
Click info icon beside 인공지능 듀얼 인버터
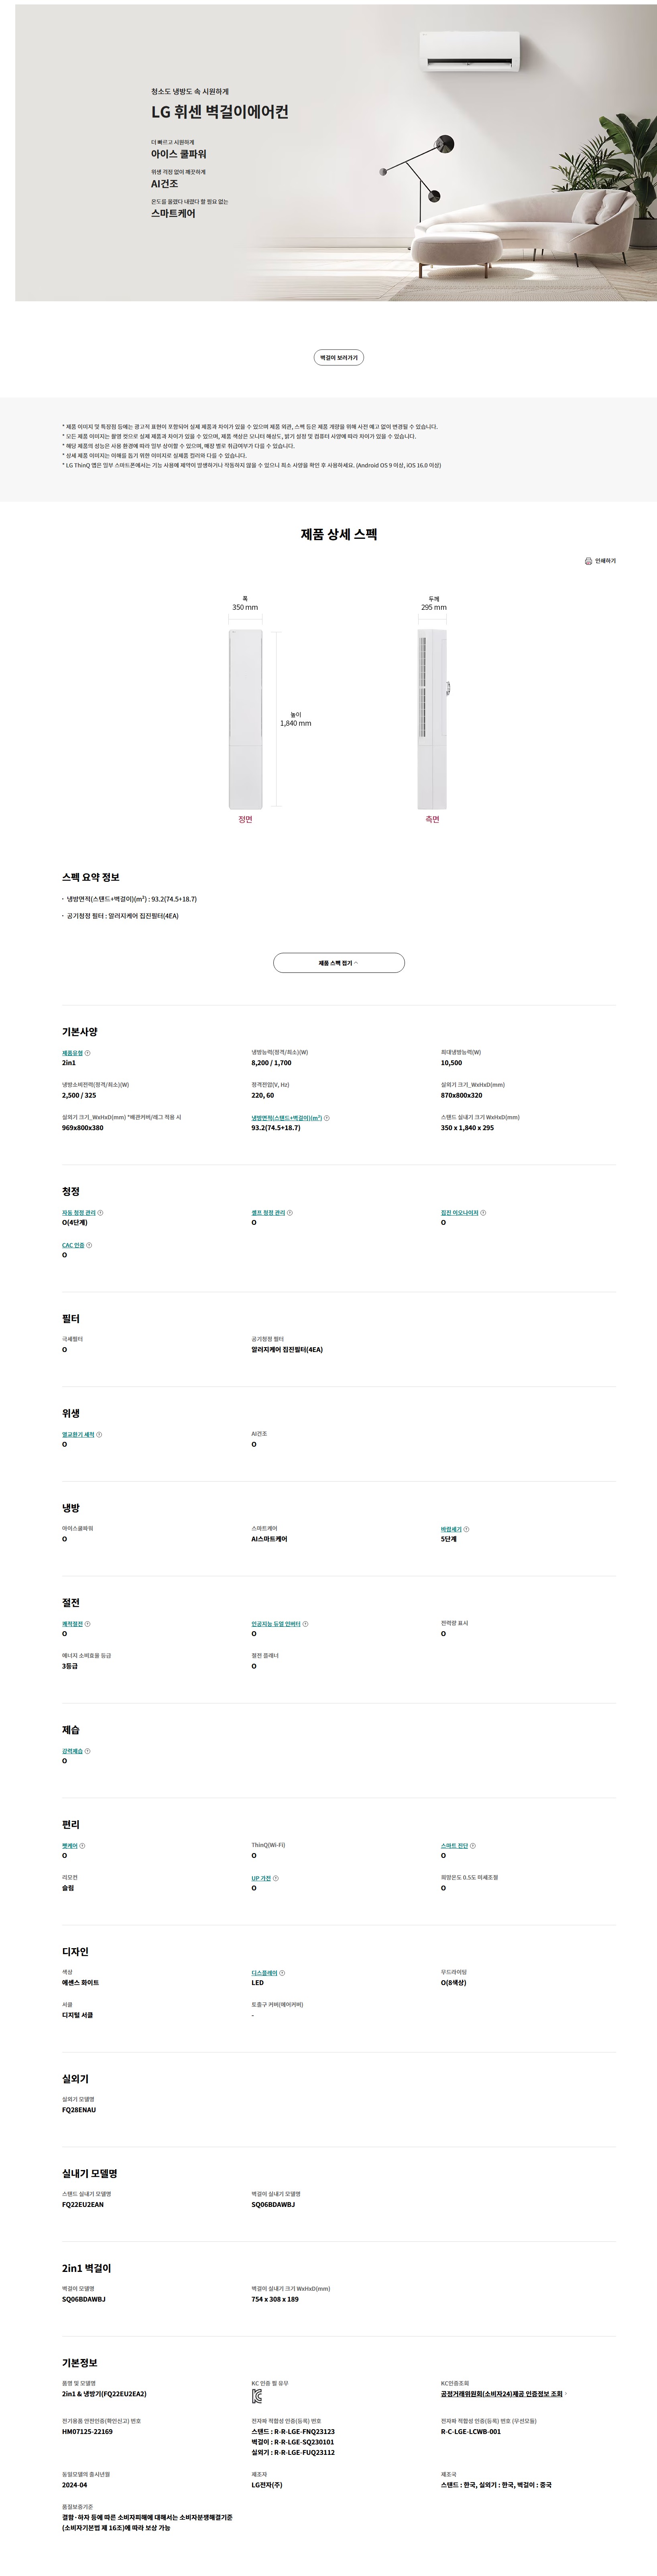305,1624
